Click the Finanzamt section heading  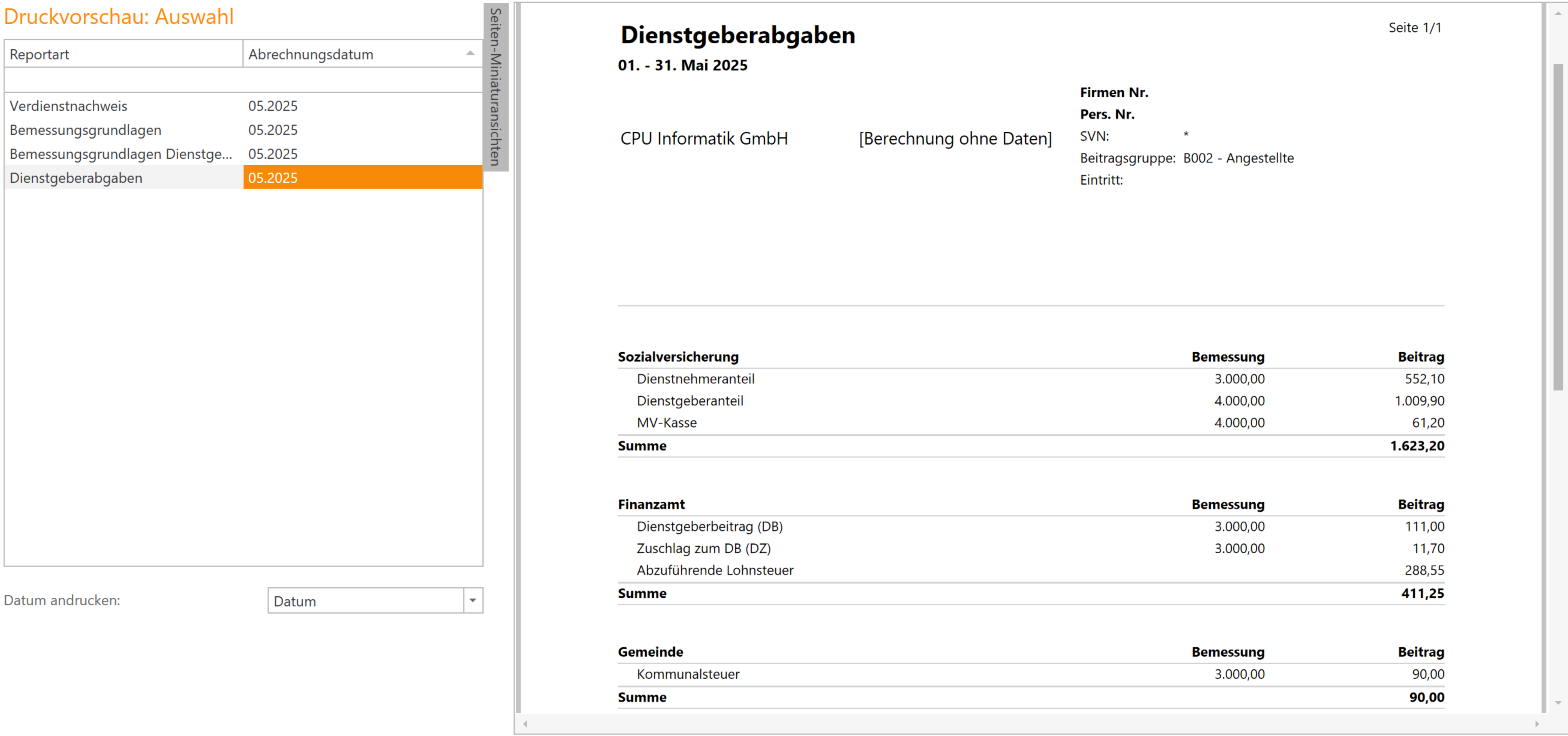[x=651, y=505]
